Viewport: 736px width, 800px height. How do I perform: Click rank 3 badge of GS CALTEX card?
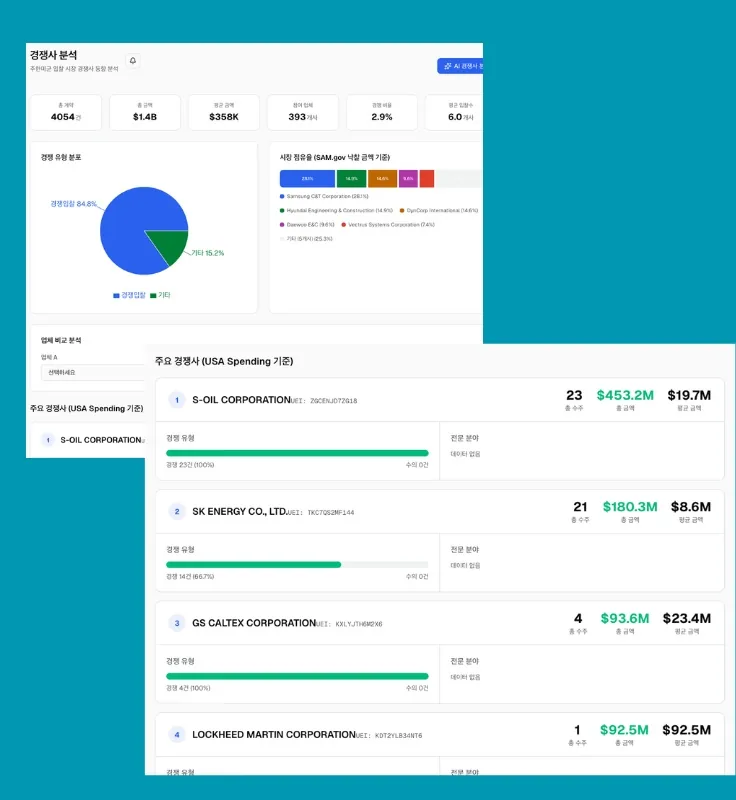(177, 623)
